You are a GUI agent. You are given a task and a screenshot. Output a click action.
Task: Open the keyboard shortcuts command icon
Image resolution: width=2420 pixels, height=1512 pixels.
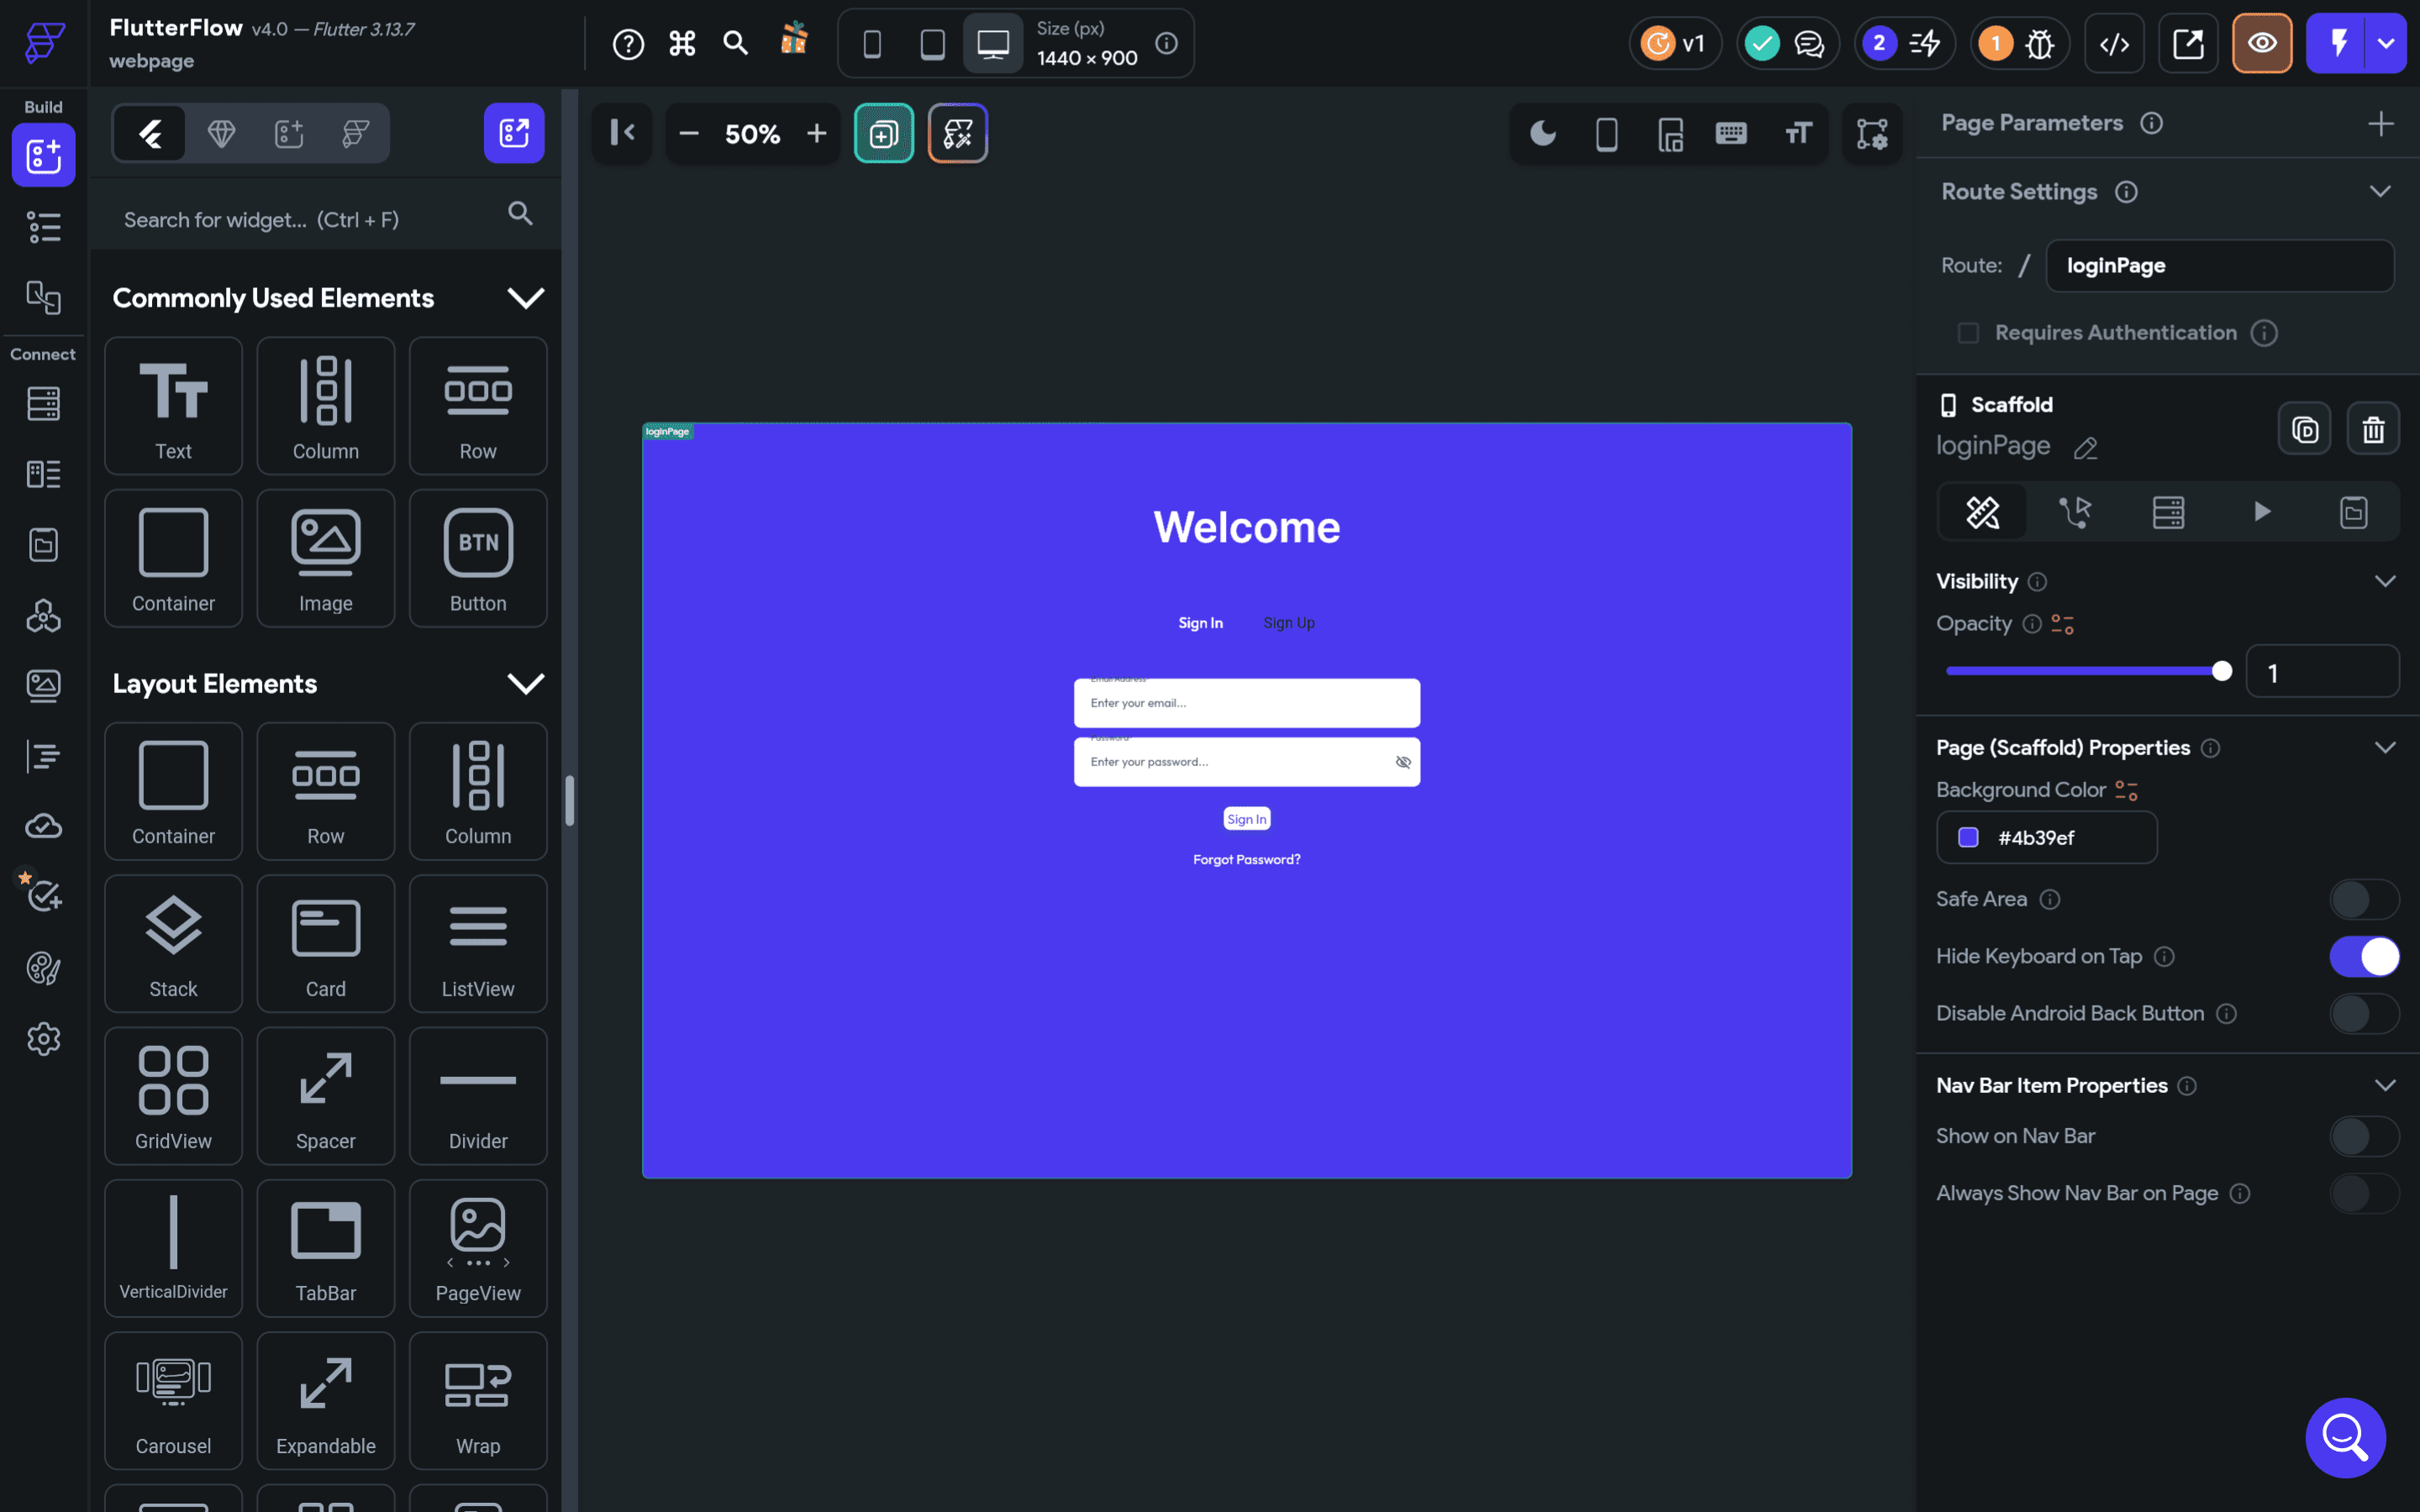(x=682, y=44)
